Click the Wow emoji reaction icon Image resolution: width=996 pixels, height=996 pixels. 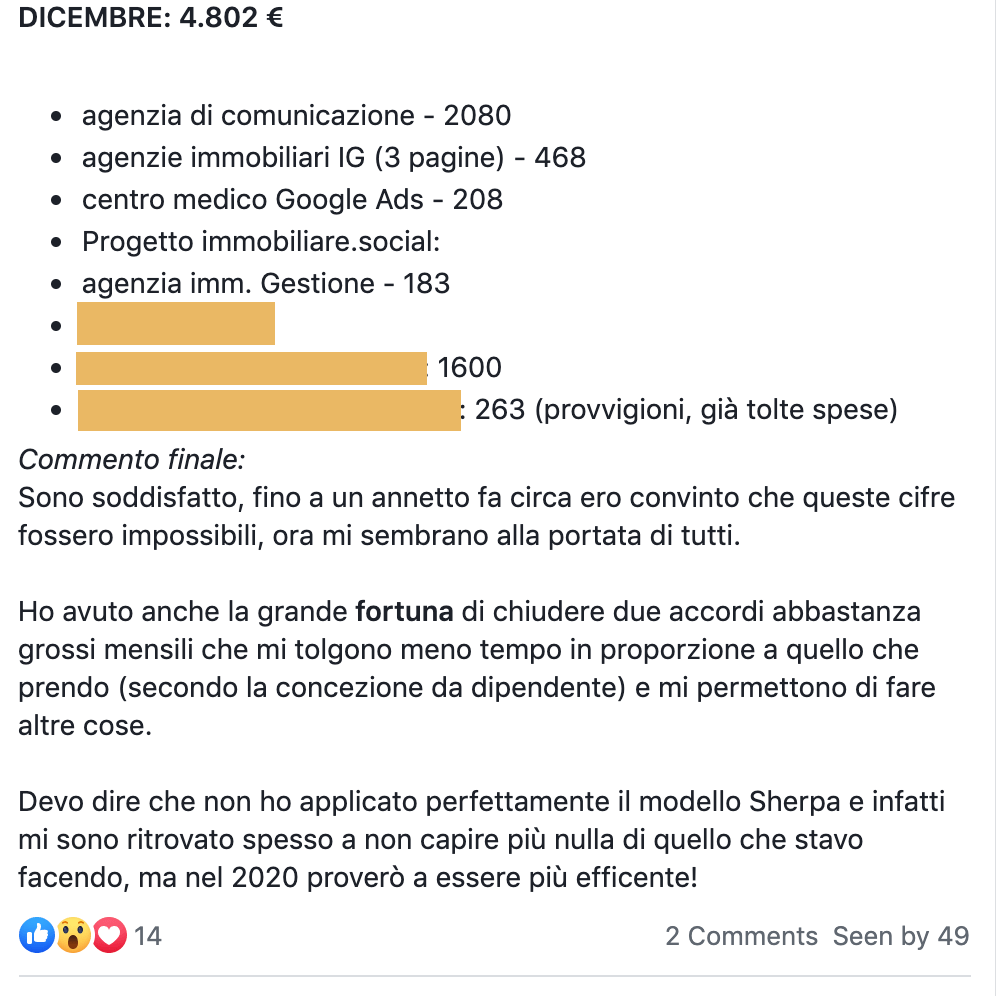74,935
